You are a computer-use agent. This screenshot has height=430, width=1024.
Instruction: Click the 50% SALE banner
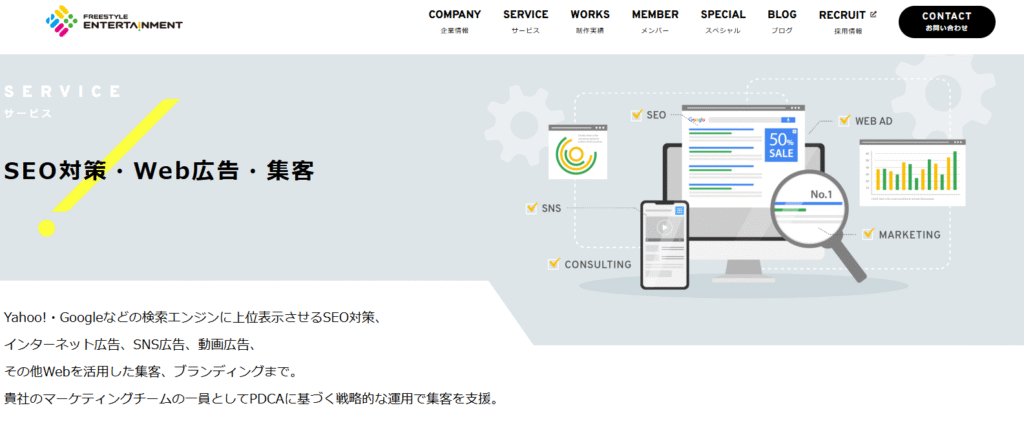780,147
